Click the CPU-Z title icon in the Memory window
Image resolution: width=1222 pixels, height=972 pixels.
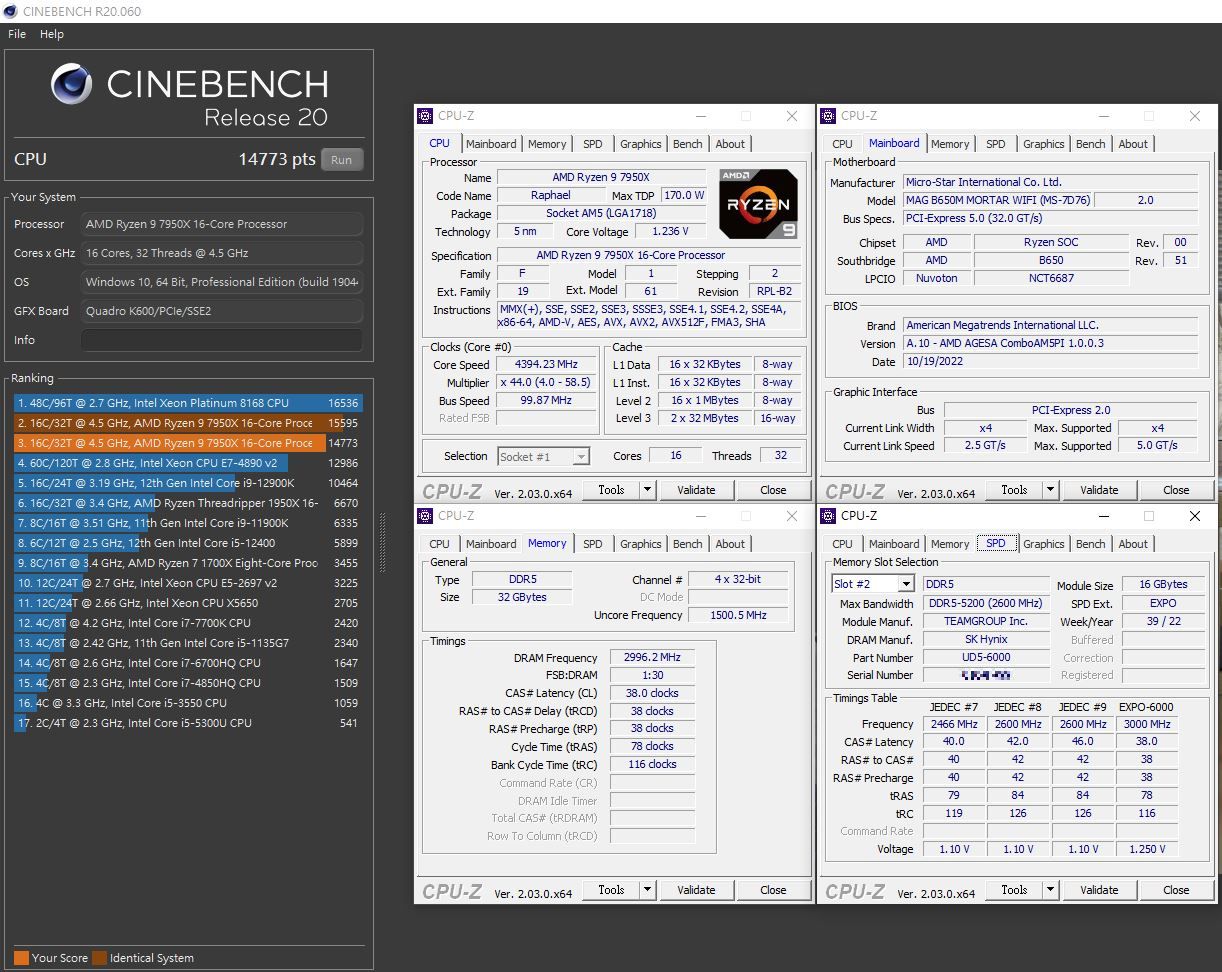[x=425, y=516]
